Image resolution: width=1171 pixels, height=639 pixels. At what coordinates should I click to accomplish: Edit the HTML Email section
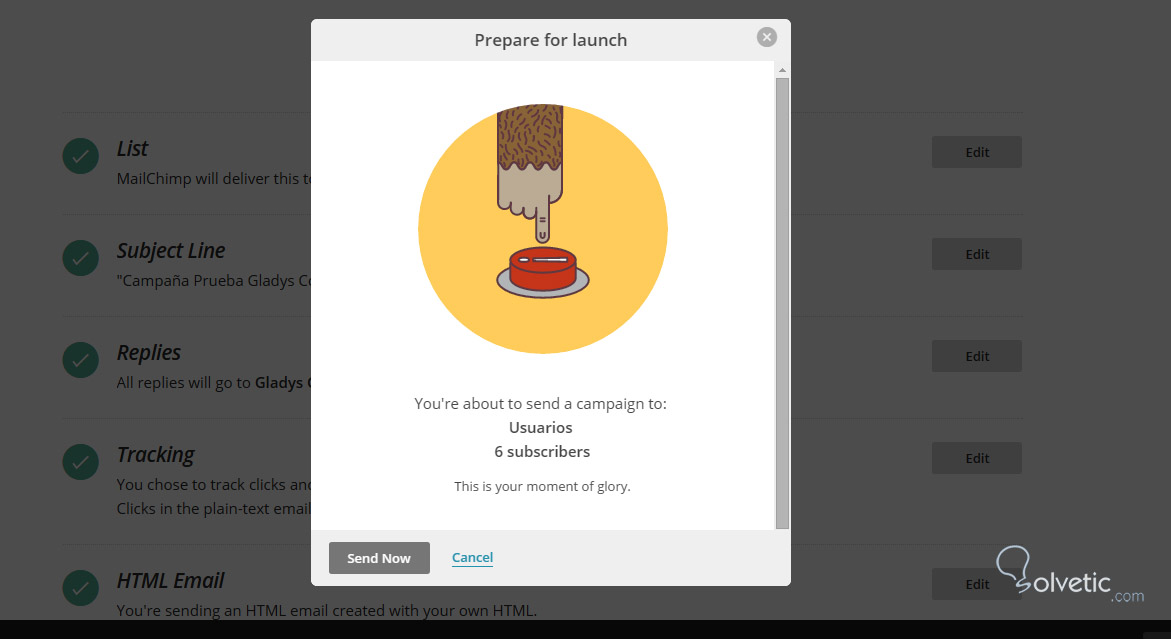pyautogui.click(x=976, y=585)
